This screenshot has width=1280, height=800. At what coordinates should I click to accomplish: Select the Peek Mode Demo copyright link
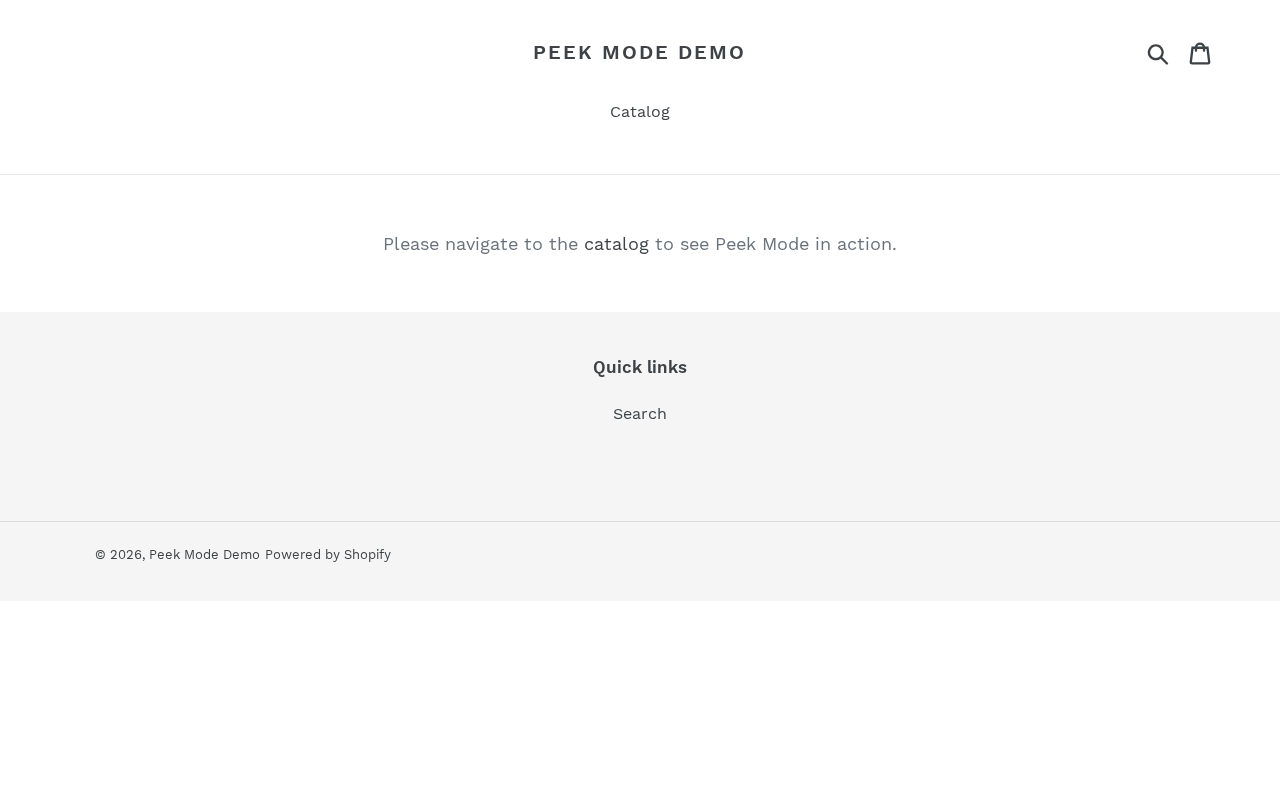coord(204,555)
